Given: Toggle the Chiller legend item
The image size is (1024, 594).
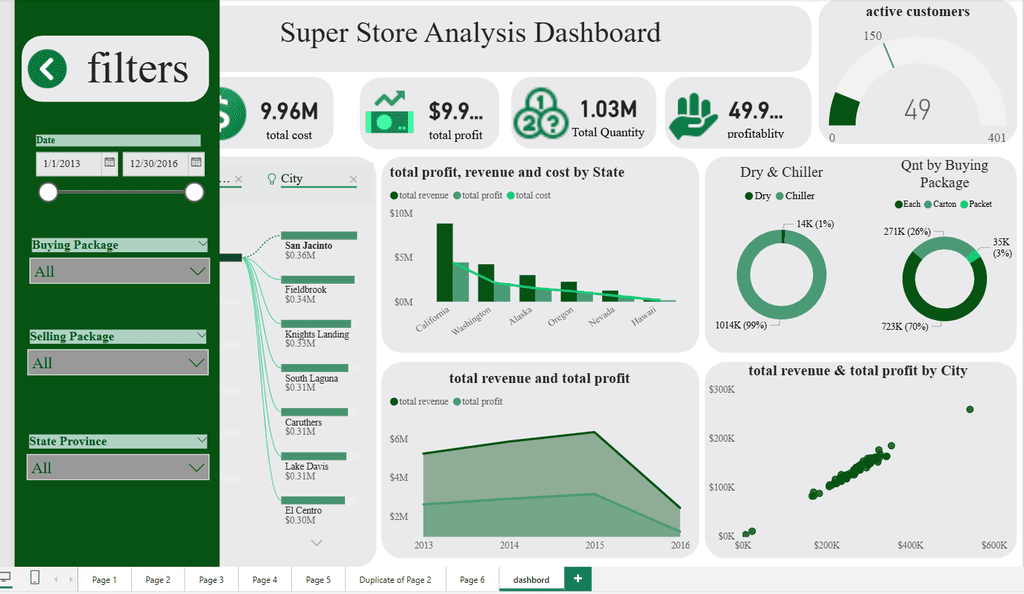Looking at the screenshot, I should 795,196.
